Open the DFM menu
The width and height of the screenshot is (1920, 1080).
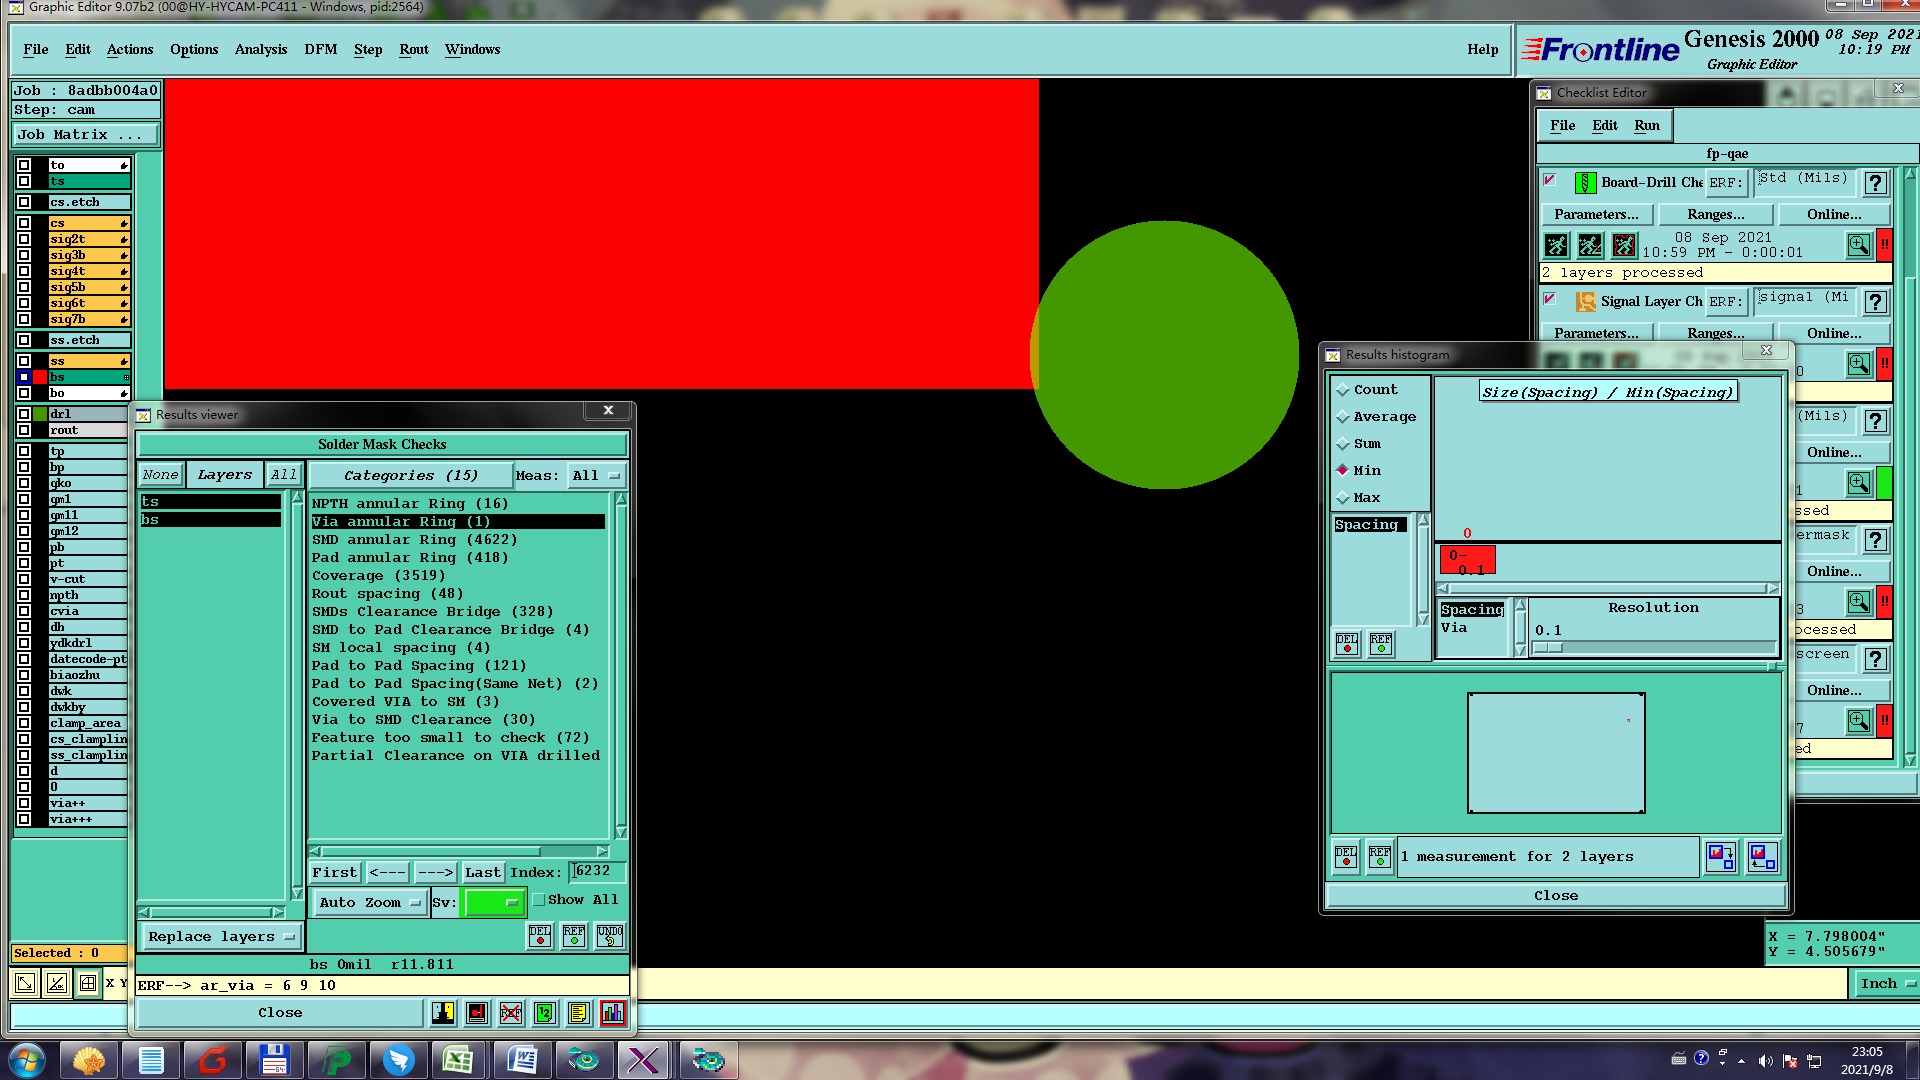click(x=320, y=49)
